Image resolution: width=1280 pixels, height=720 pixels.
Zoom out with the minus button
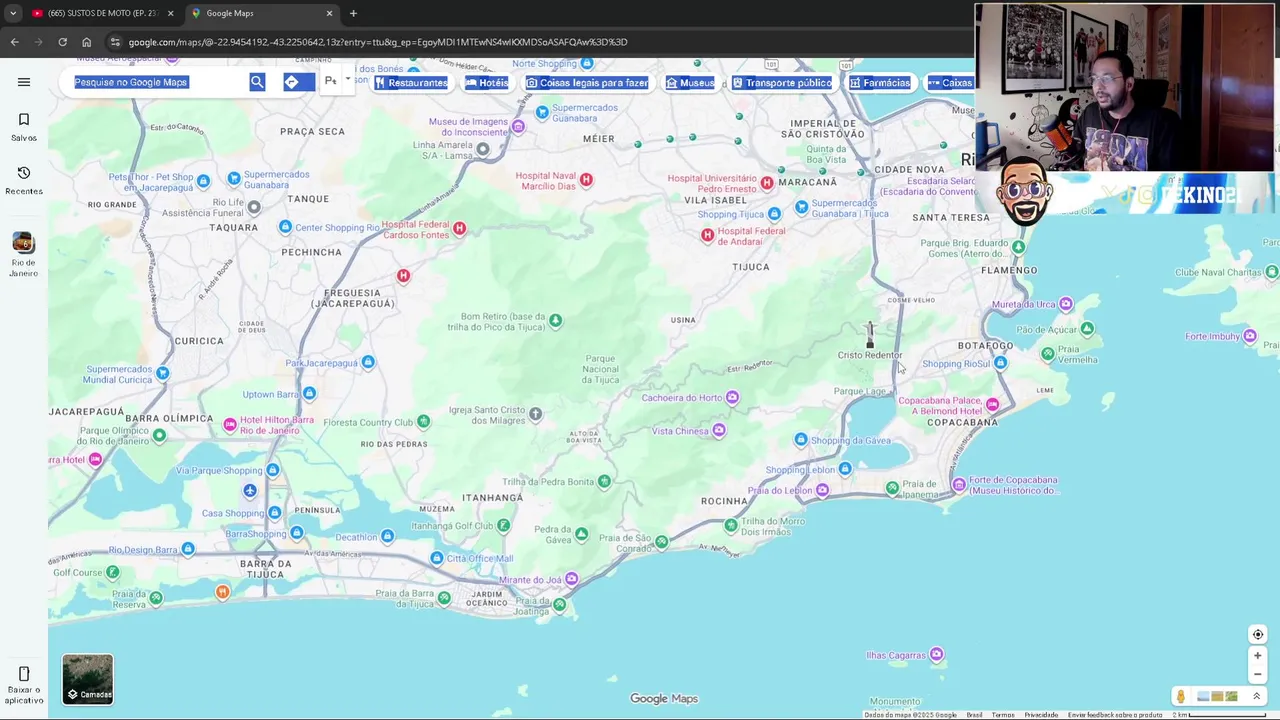(1258, 674)
